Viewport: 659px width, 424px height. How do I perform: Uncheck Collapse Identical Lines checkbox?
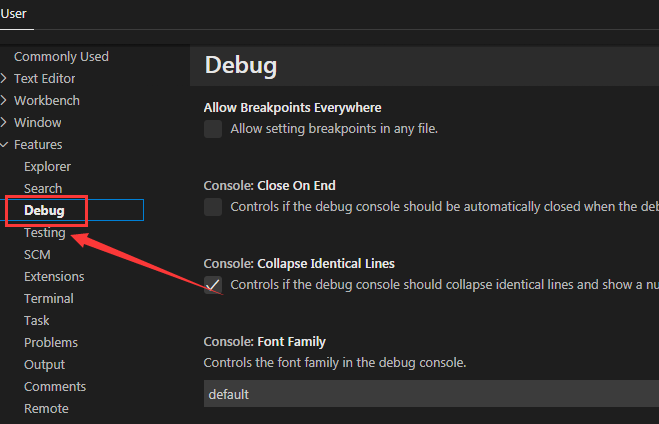[213, 285]
